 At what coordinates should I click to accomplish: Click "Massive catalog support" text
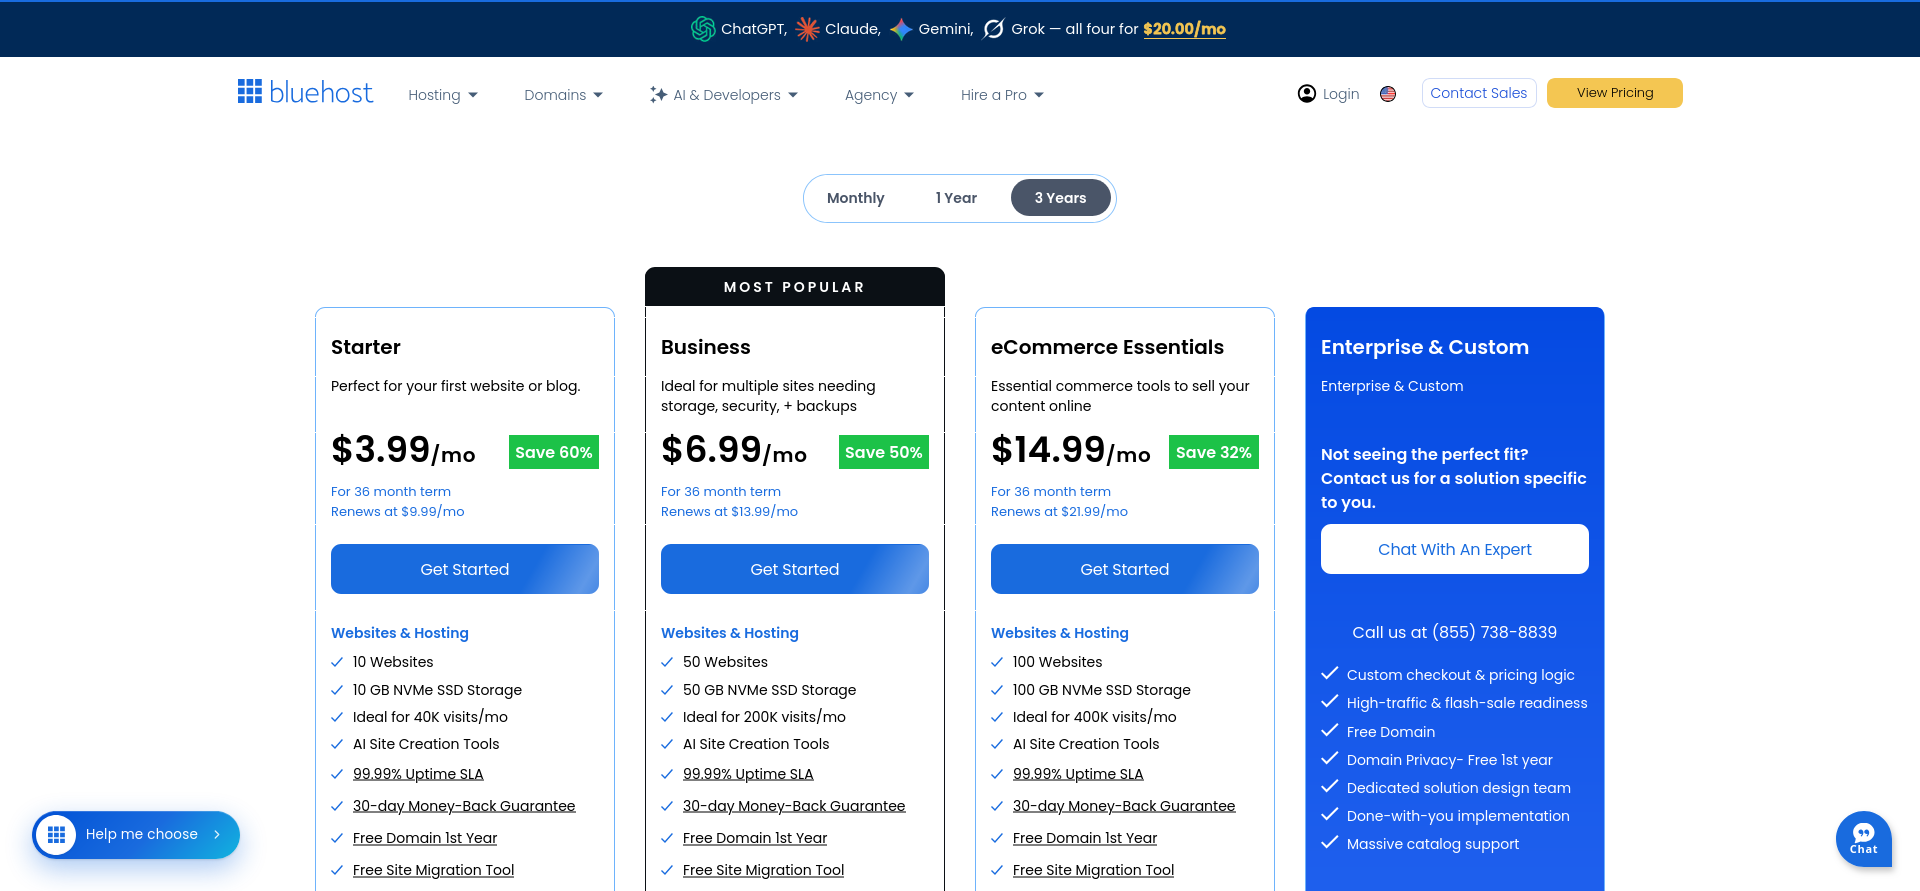tap(1433, 844)
